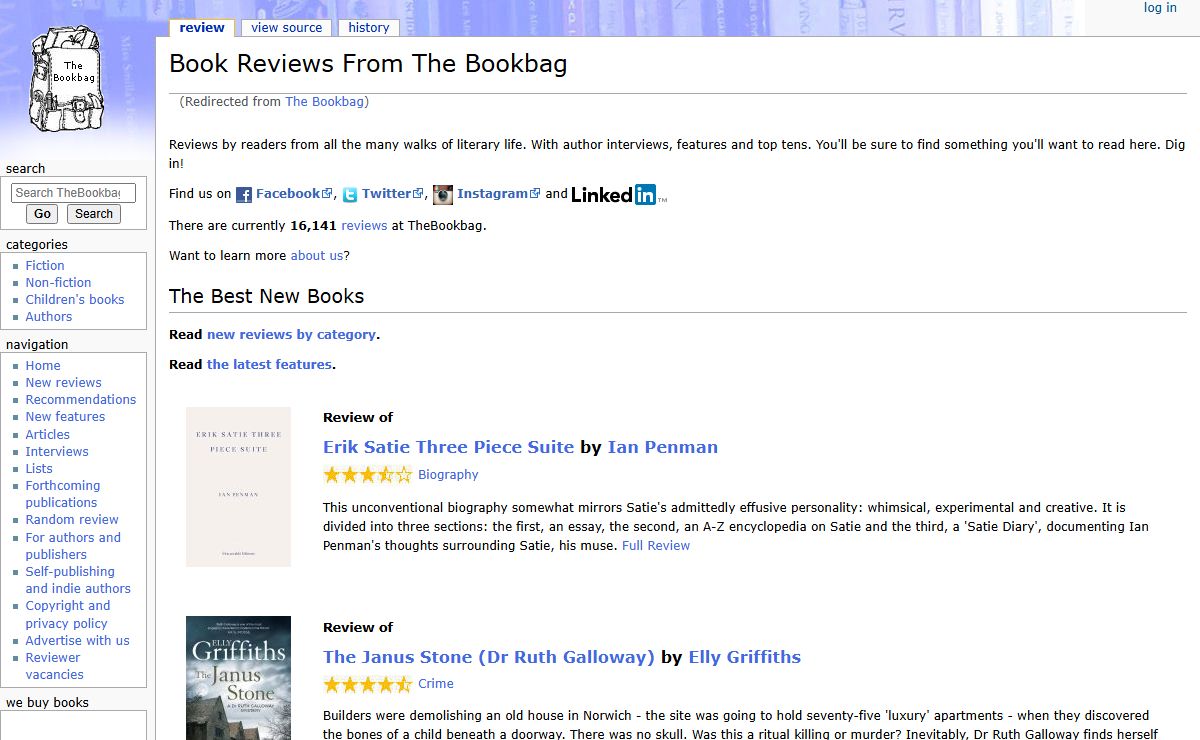Viewport: 1200px width, 740px height.
Task: Click the Erik Satie star rating
Action: pos(367,475)
